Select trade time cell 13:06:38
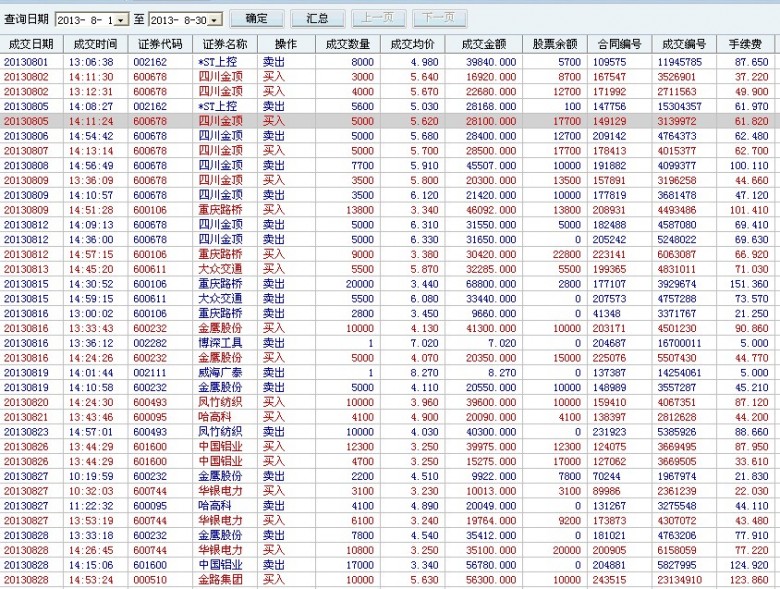Screen dimensions: 780x589 91,62
